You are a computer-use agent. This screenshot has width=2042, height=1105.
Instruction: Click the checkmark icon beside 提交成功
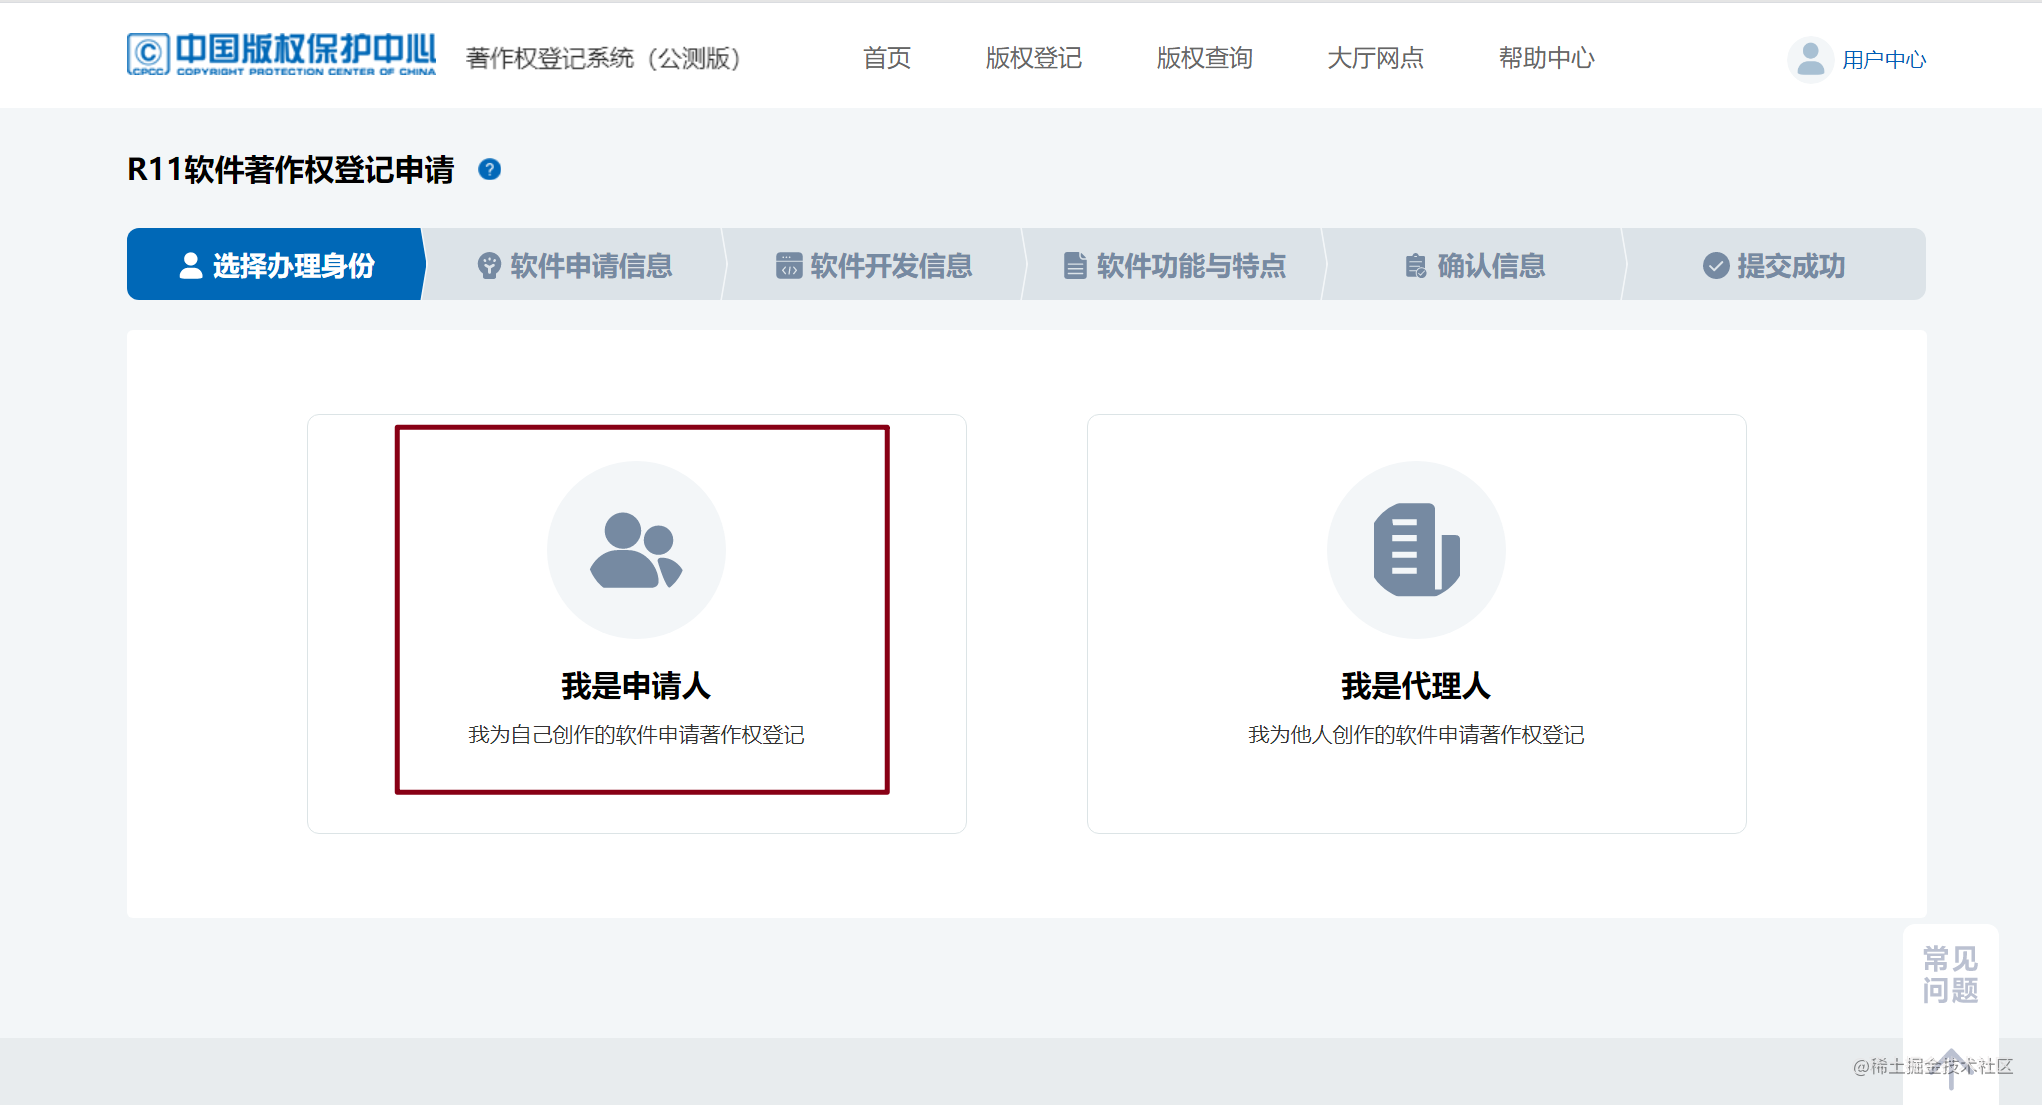click(x=1716, y=265)
